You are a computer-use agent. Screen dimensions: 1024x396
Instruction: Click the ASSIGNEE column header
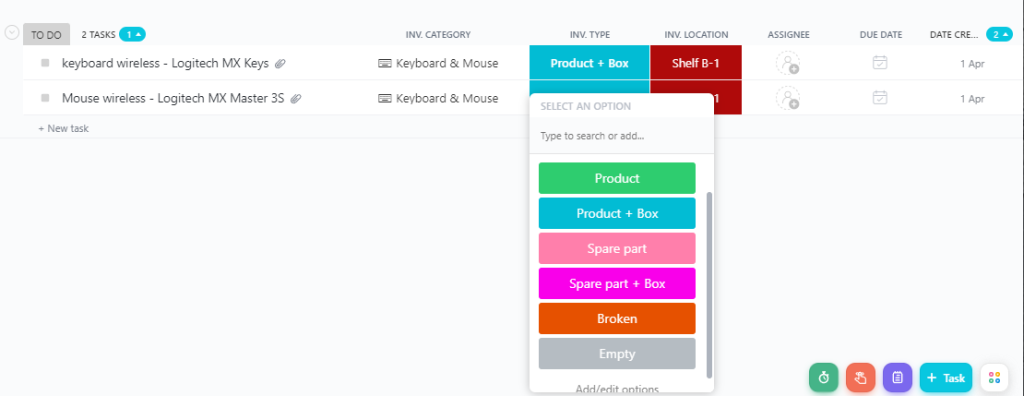point(788,35)
